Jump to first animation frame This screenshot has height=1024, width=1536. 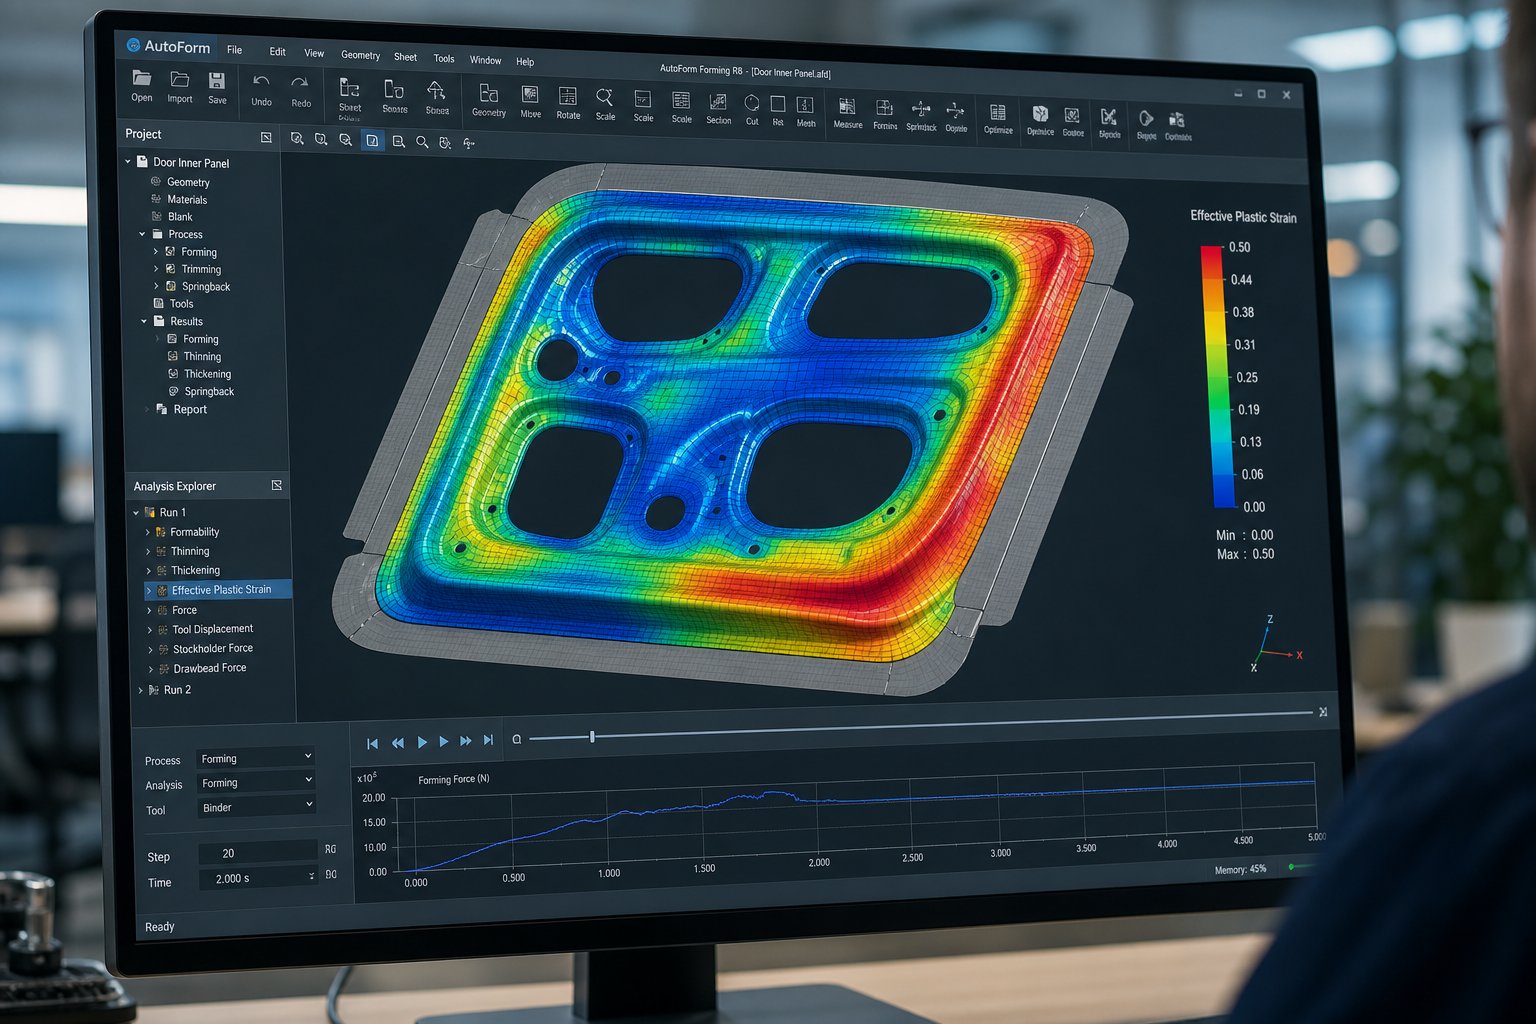tap(373, 743)
